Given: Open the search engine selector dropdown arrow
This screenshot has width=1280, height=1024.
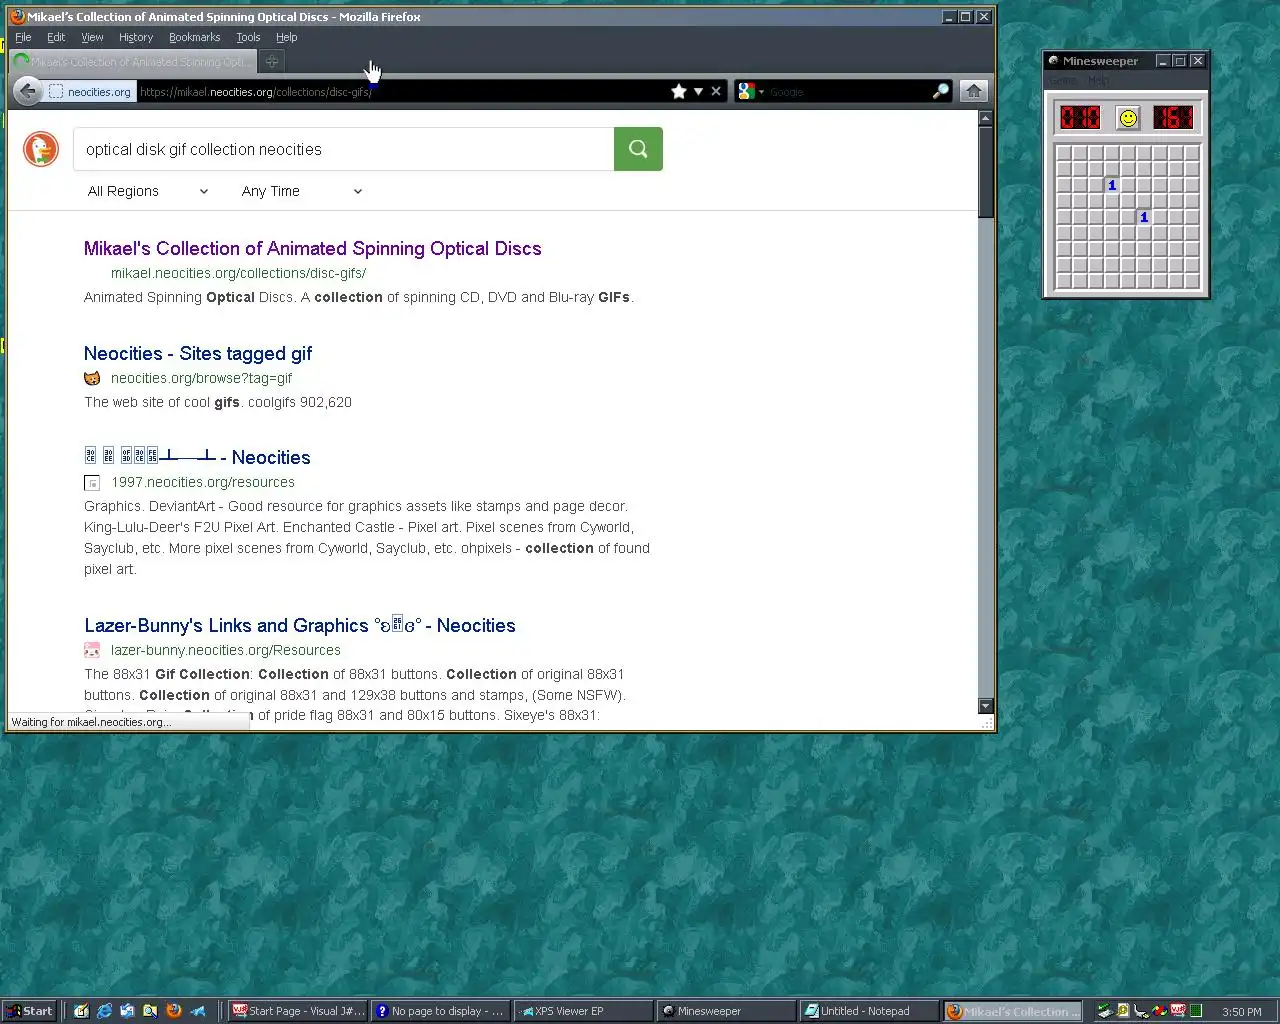Looking at the screenshot, I should [x=761, y=92].
